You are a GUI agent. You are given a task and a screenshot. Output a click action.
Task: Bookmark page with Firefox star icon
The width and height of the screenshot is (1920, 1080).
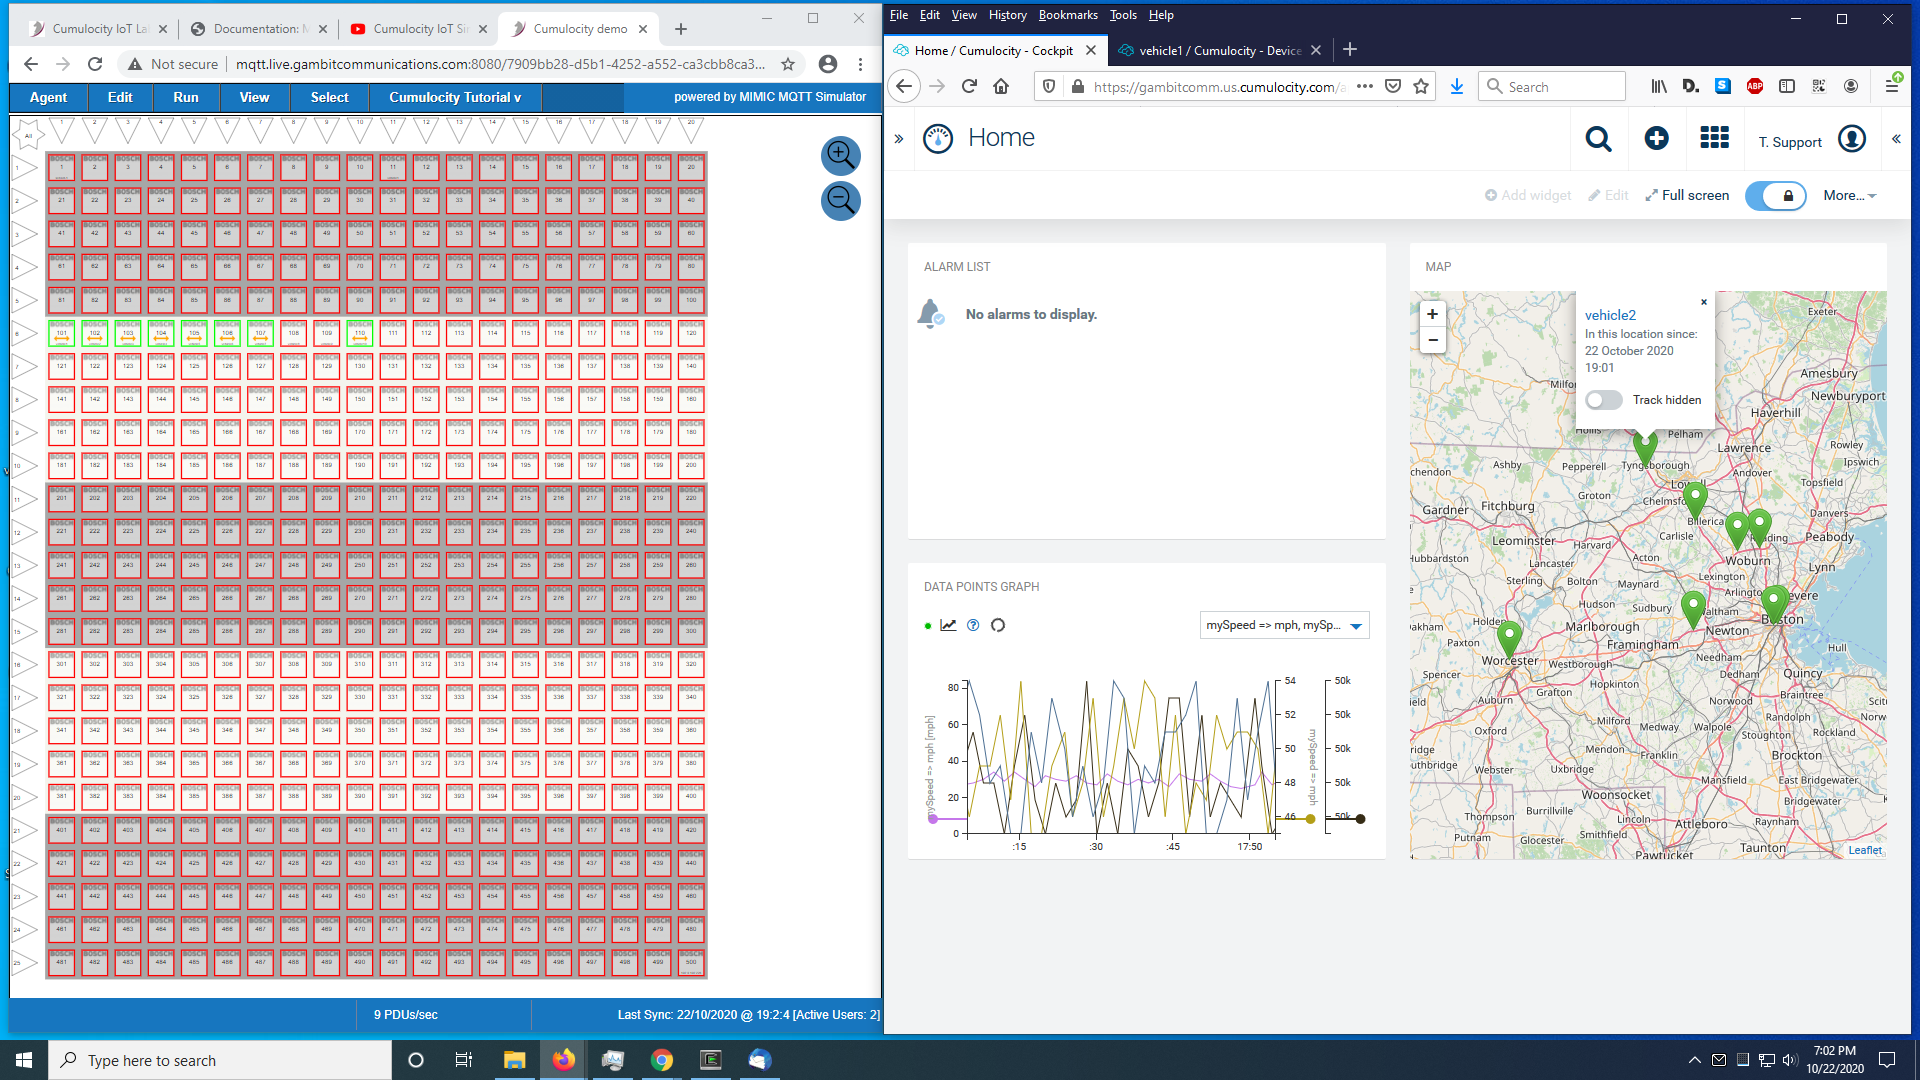(x=1420, y=87)
